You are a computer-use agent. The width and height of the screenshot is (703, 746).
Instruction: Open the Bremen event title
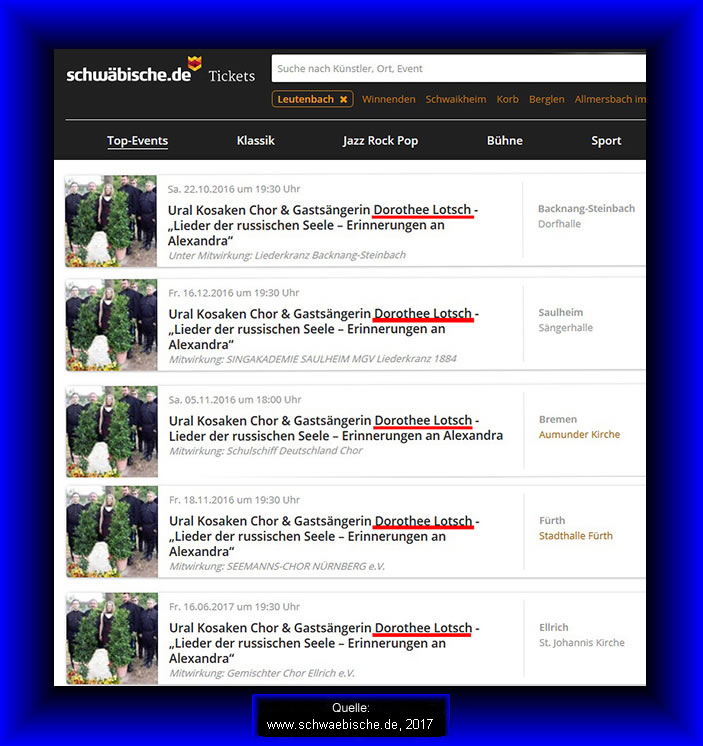point(336,428)
